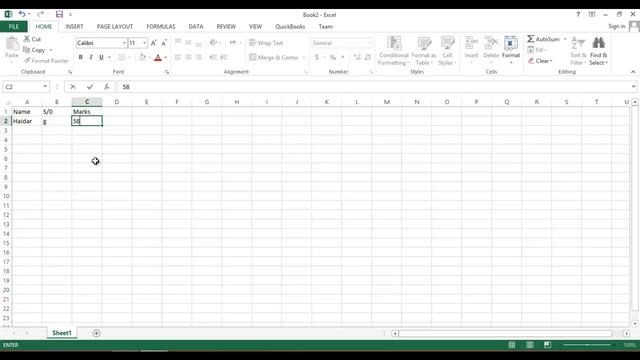Screen dimensions: 640x360
Task: Switch to the VIEW tab
Action: (255, 27)
